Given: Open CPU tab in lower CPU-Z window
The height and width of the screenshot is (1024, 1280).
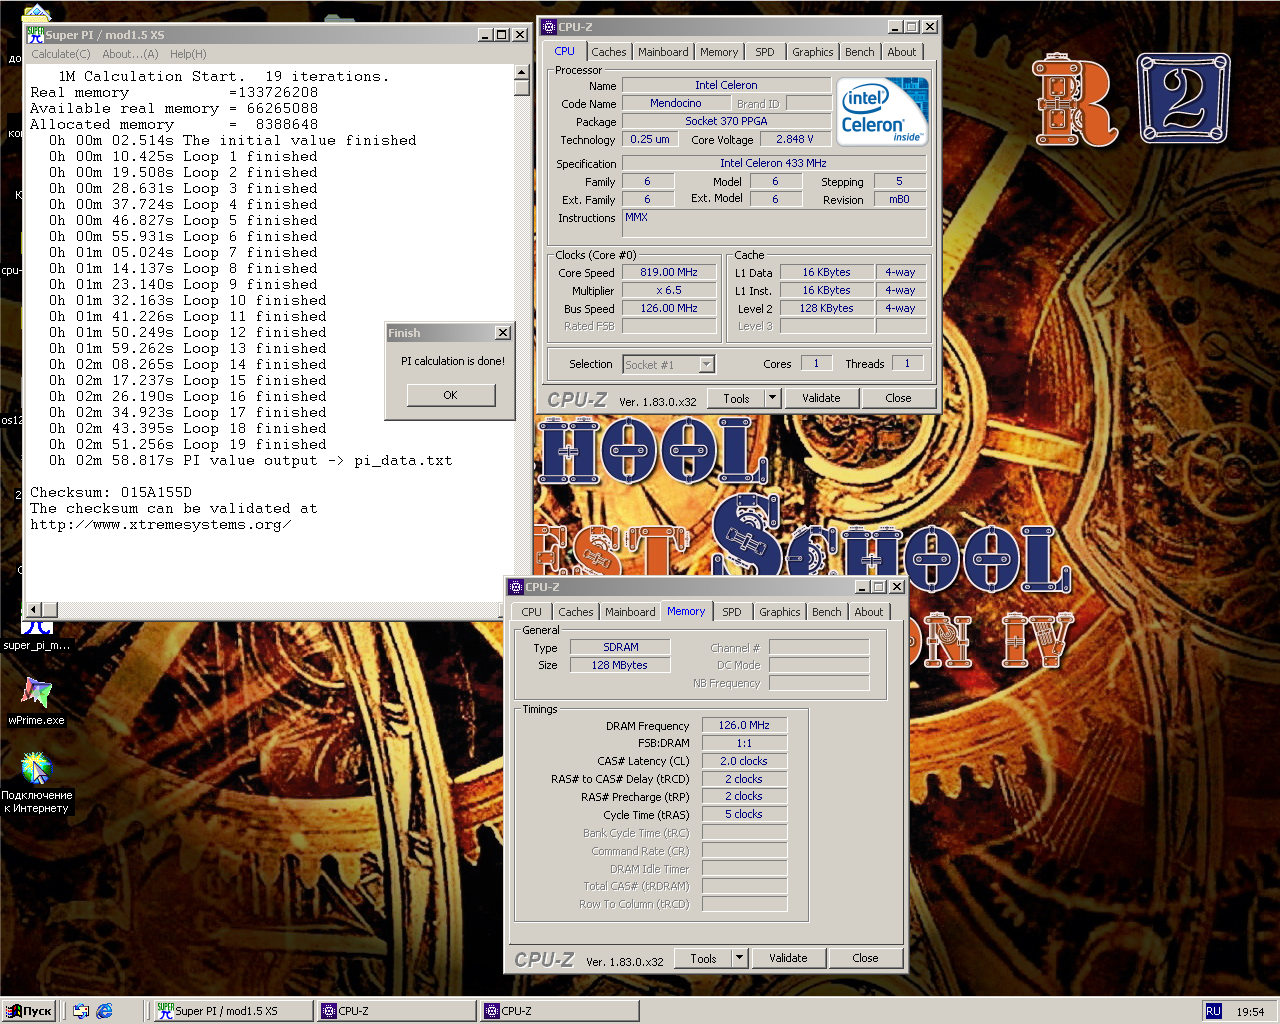Looking at the screenshot, I should (532, 612).
